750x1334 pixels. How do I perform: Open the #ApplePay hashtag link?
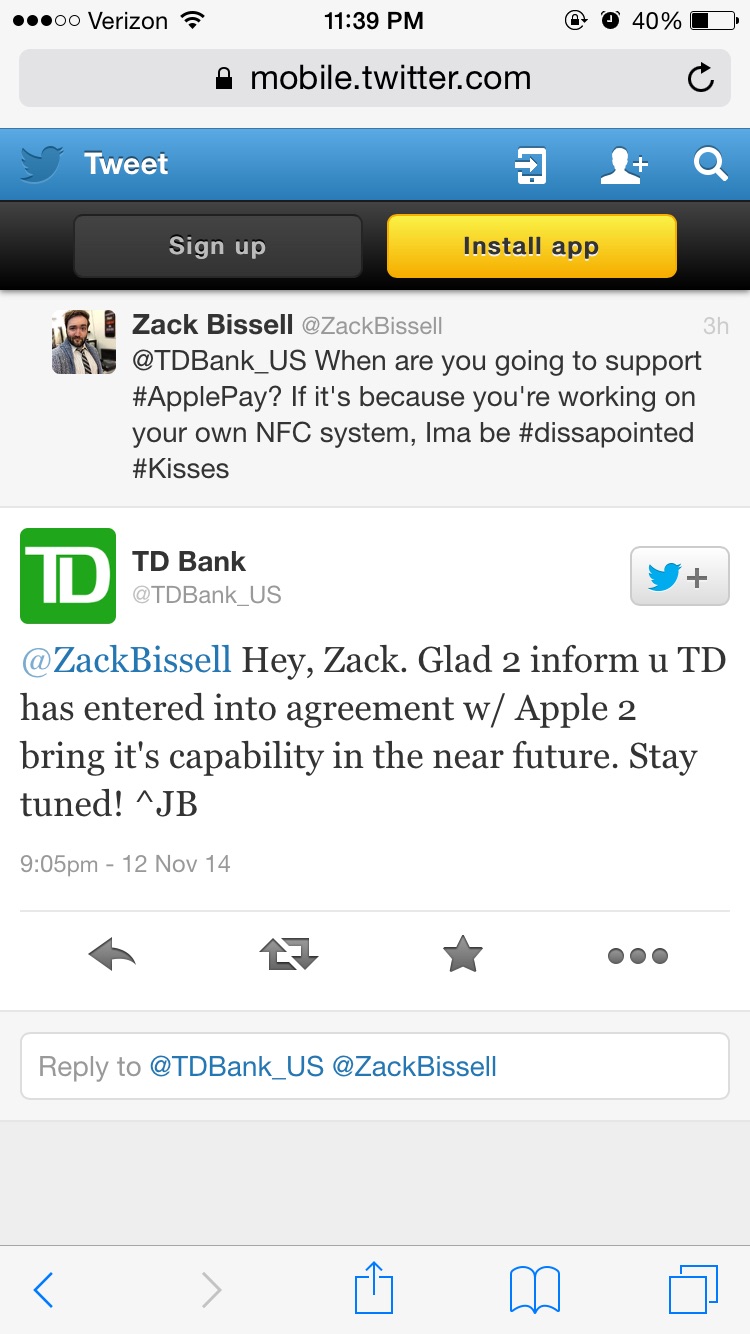(x=207, y=397)
